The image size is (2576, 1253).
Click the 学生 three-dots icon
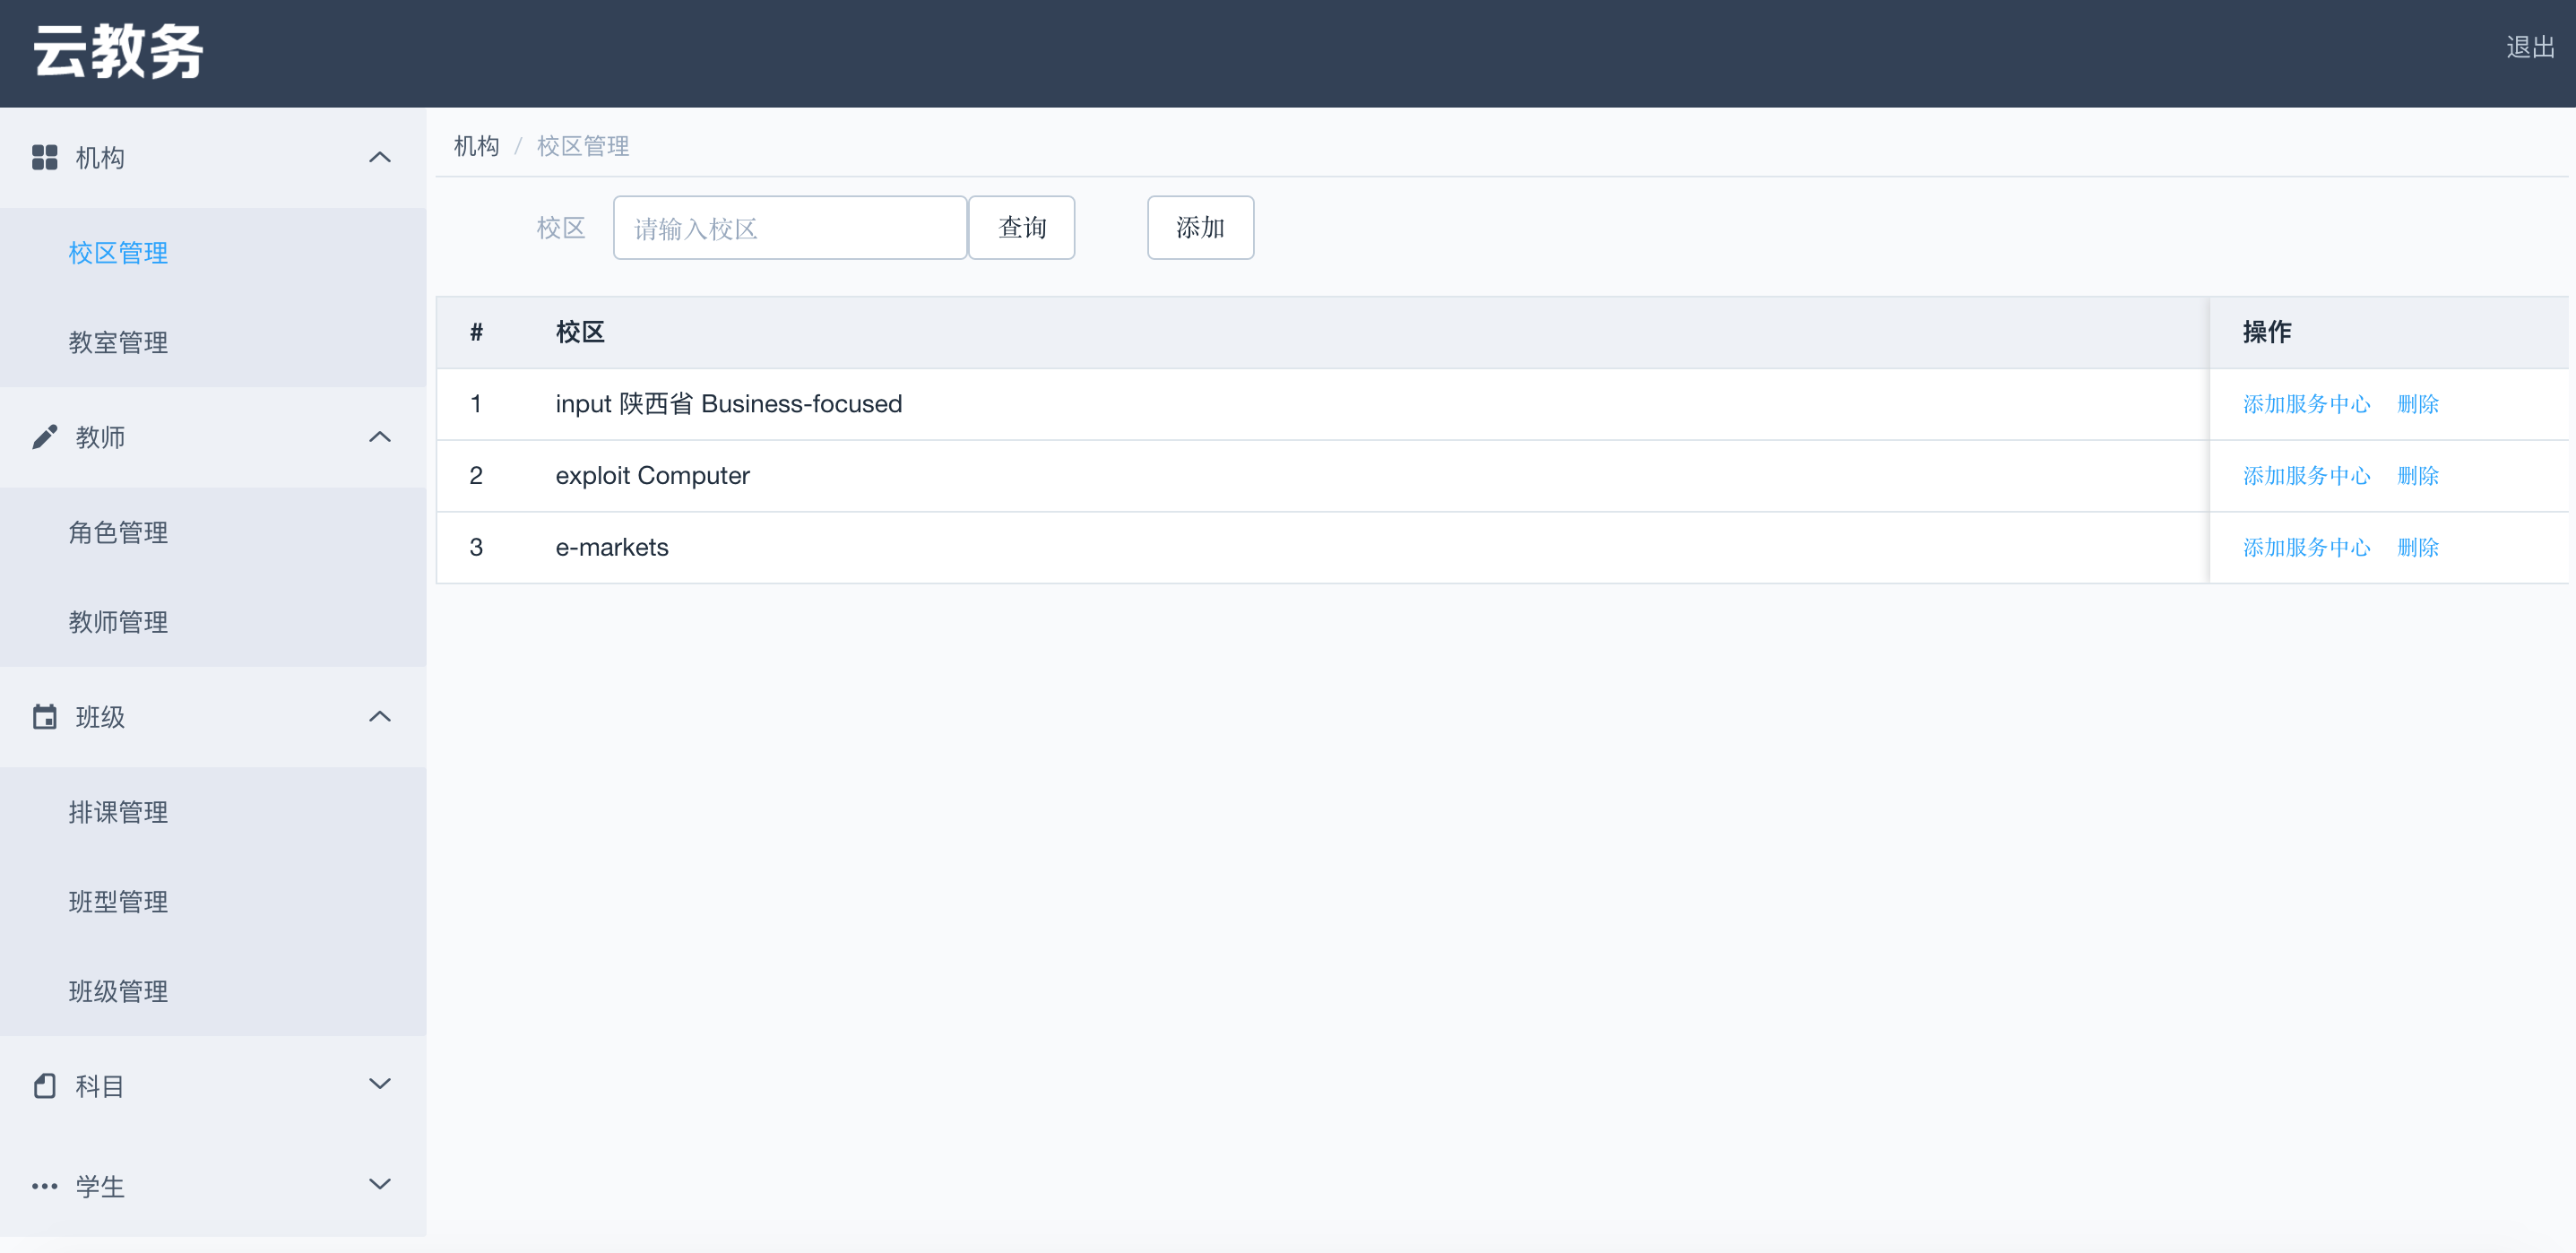(x=44, y=1186)
